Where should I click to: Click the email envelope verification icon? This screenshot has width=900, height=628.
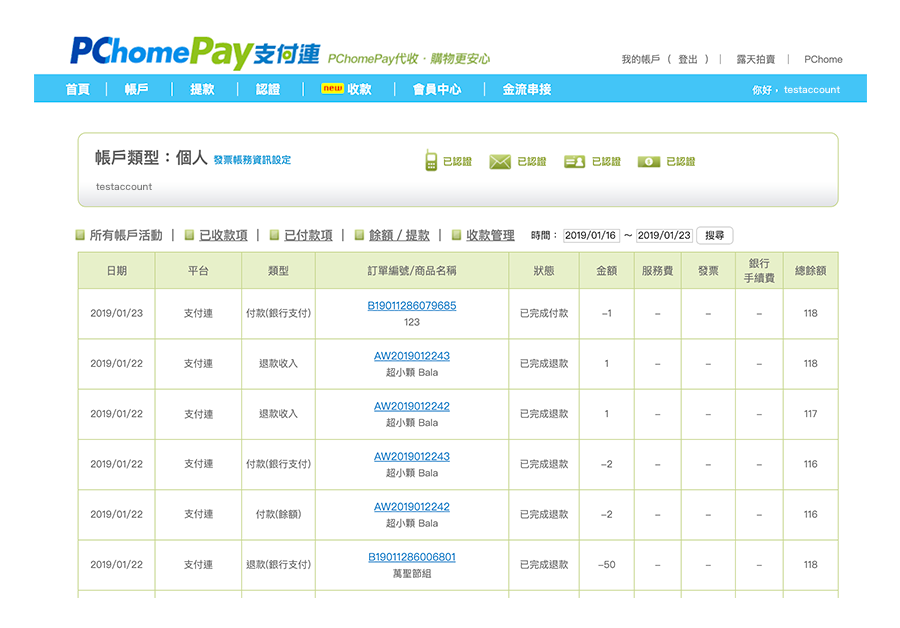click(500, 162)
